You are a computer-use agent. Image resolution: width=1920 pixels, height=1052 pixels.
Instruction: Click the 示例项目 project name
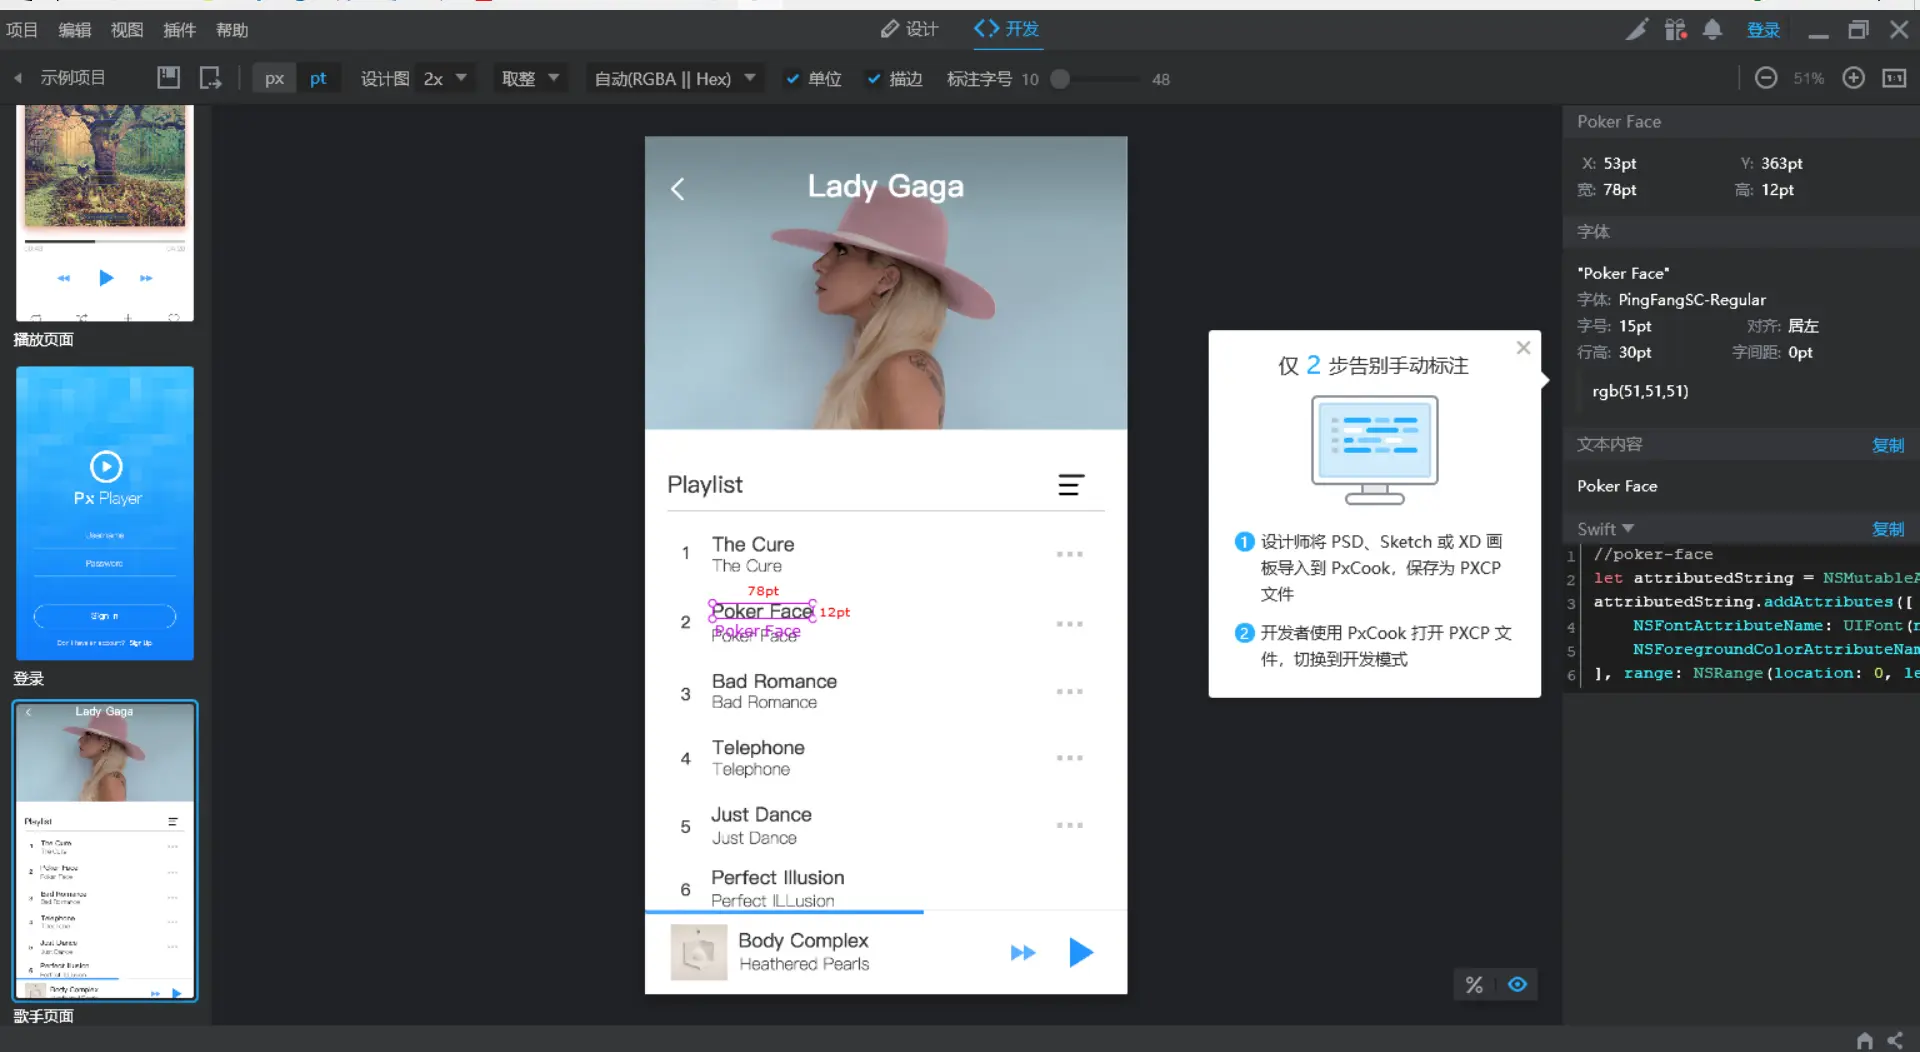(x=73, y=78)
